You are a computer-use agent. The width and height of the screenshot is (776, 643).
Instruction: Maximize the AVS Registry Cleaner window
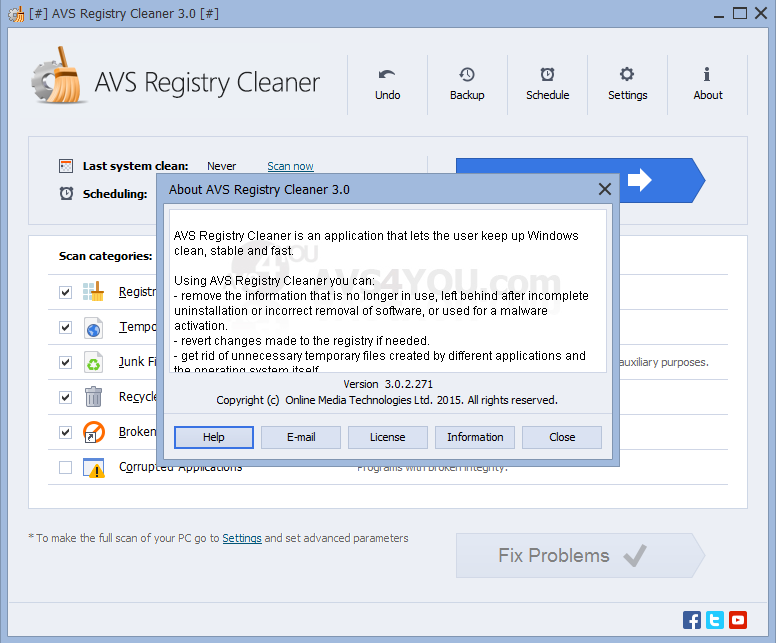740,13
